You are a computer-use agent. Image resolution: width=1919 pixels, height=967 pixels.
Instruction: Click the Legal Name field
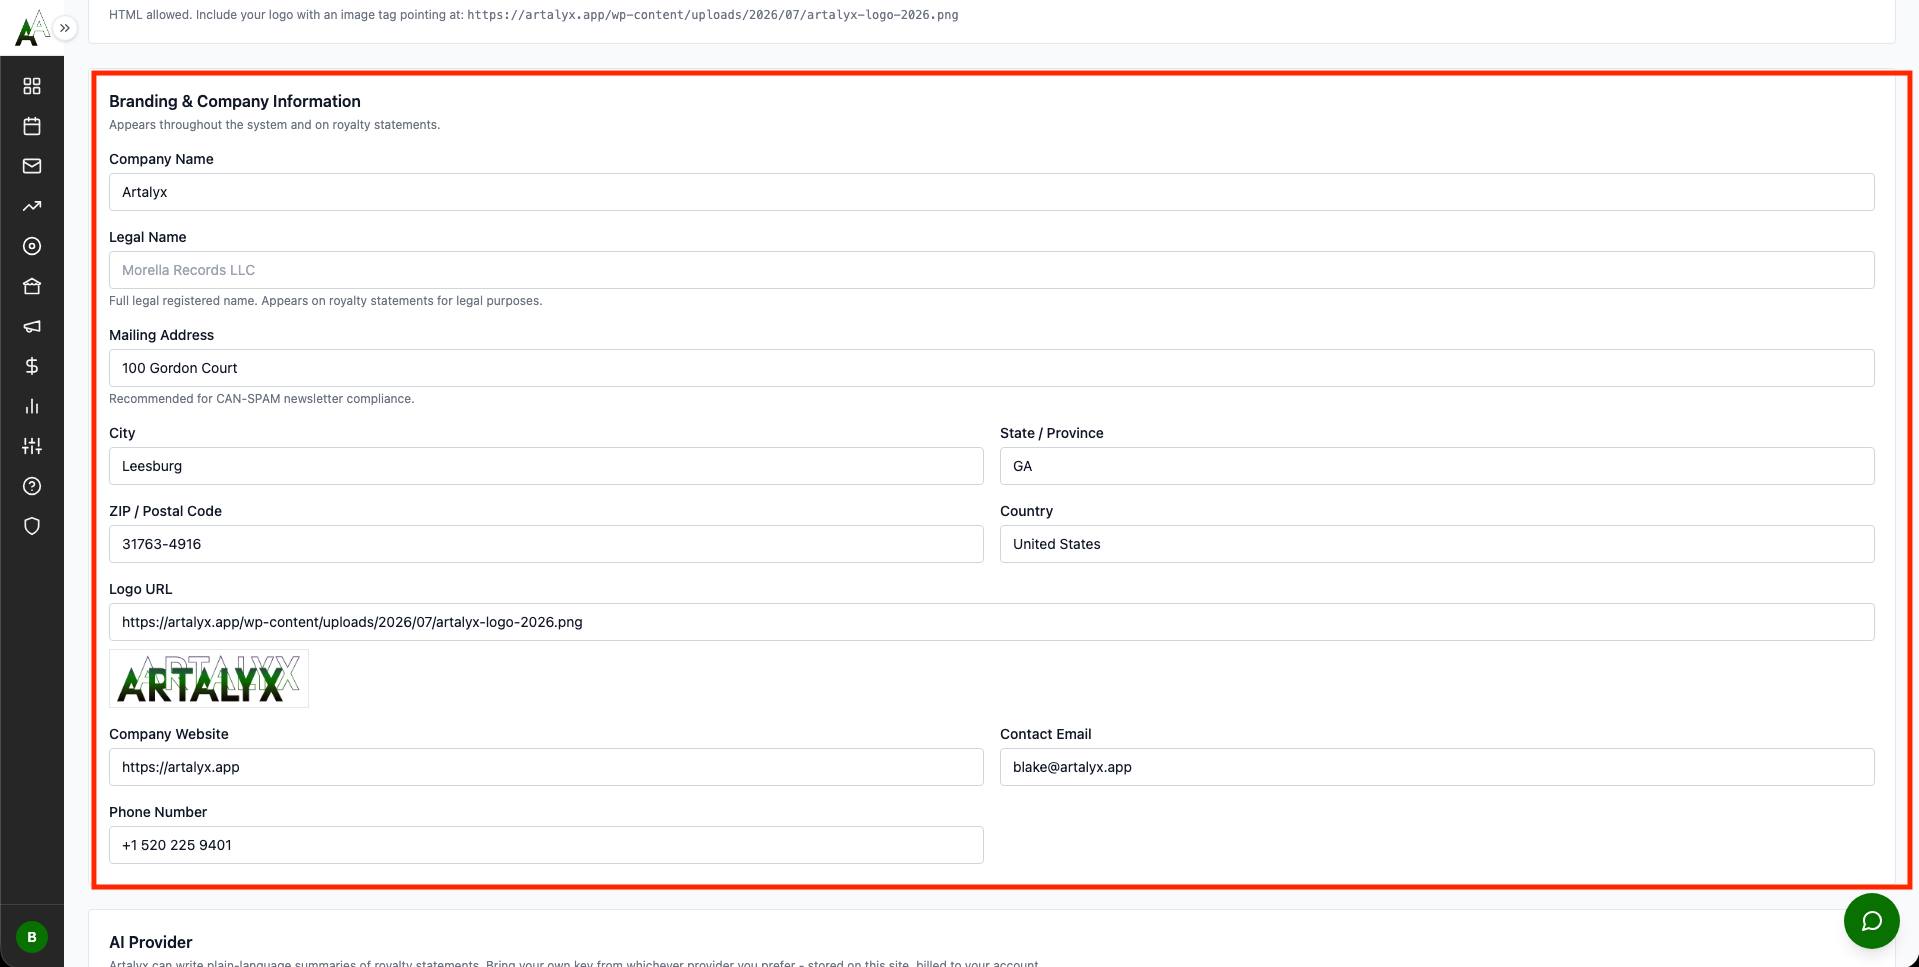click(x=991, y=270)
